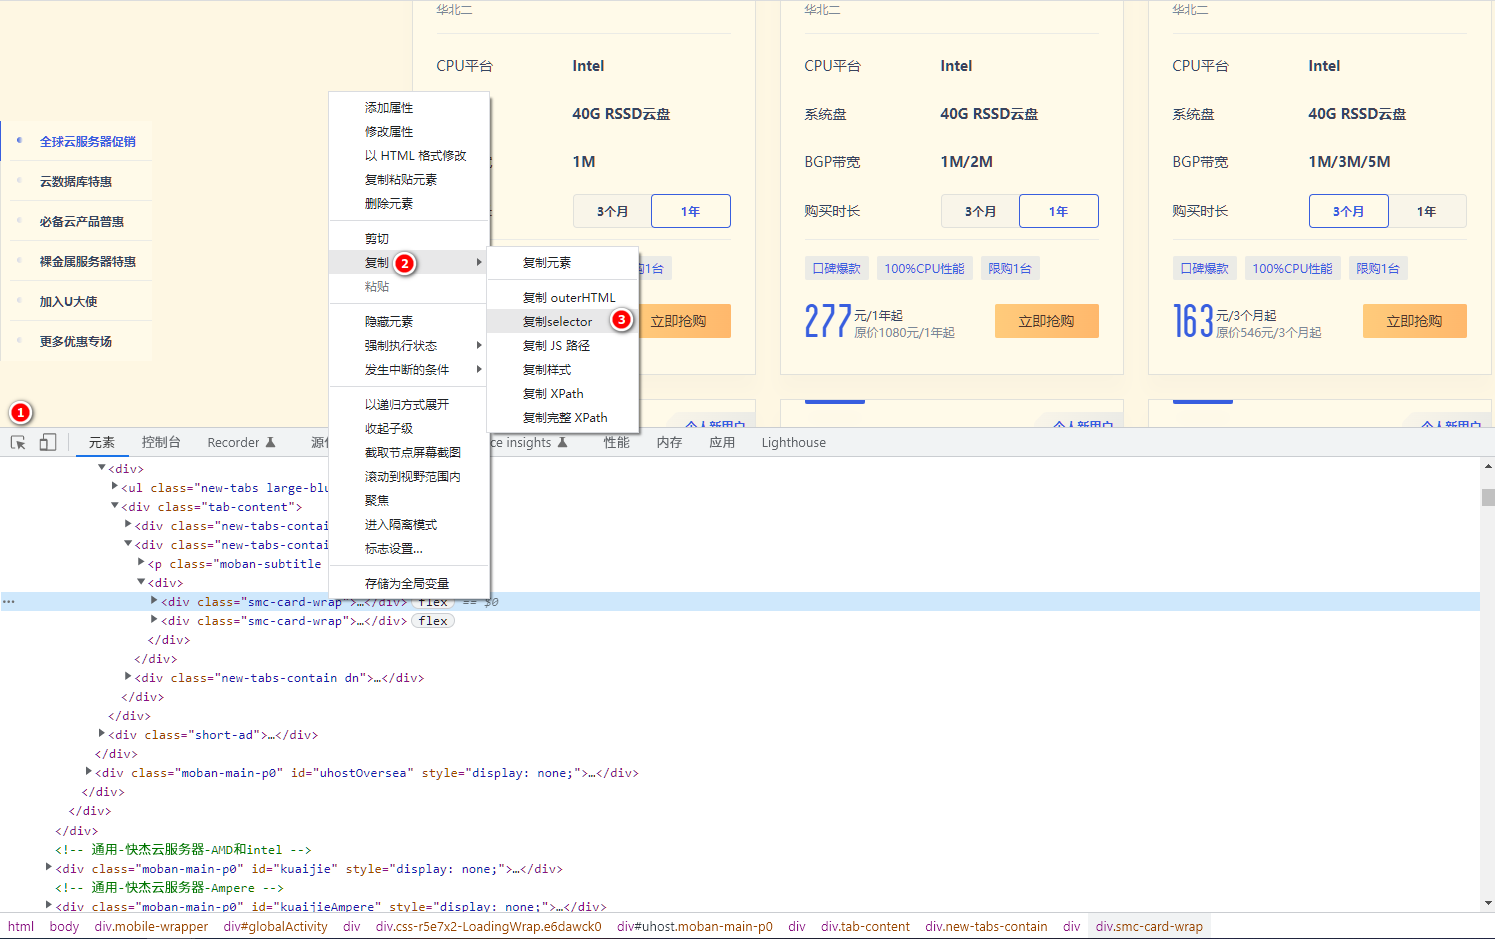Expand the moban-subtitle p node
The height and width of the screenshot is (939, 1495).
[141, 563]
